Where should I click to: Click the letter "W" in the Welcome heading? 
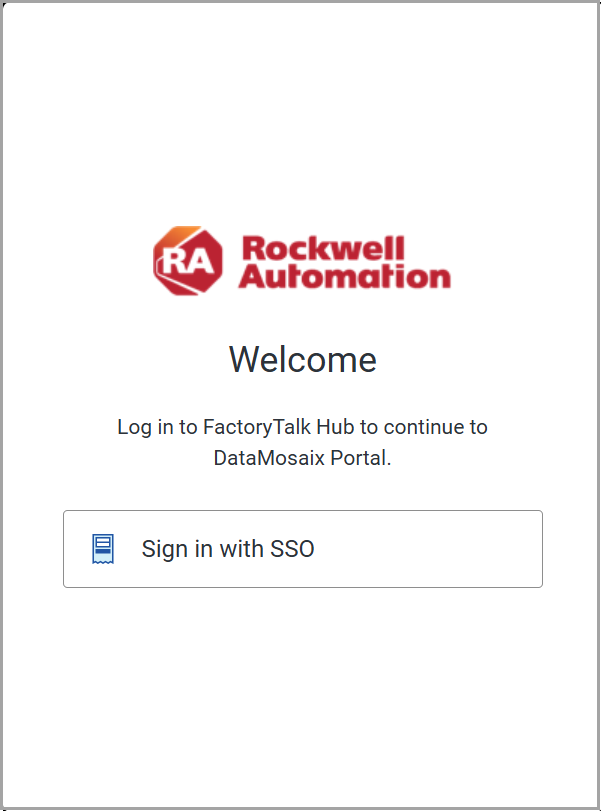[245, 359]
